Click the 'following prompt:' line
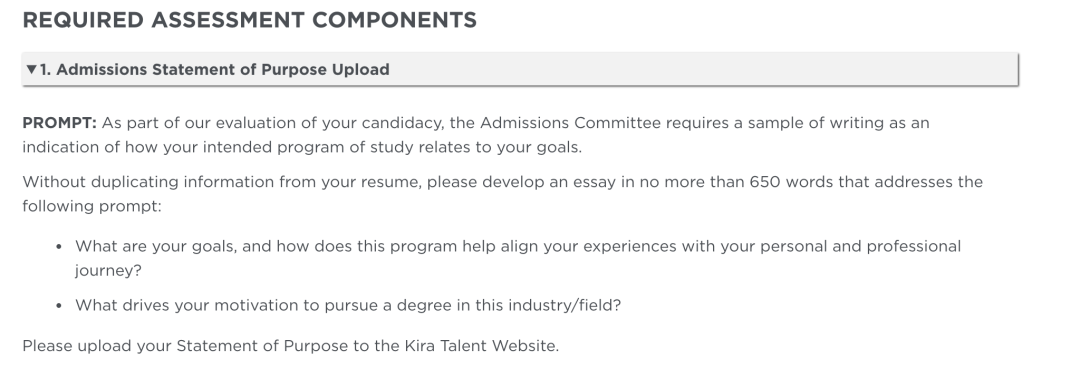 (92, 206)
